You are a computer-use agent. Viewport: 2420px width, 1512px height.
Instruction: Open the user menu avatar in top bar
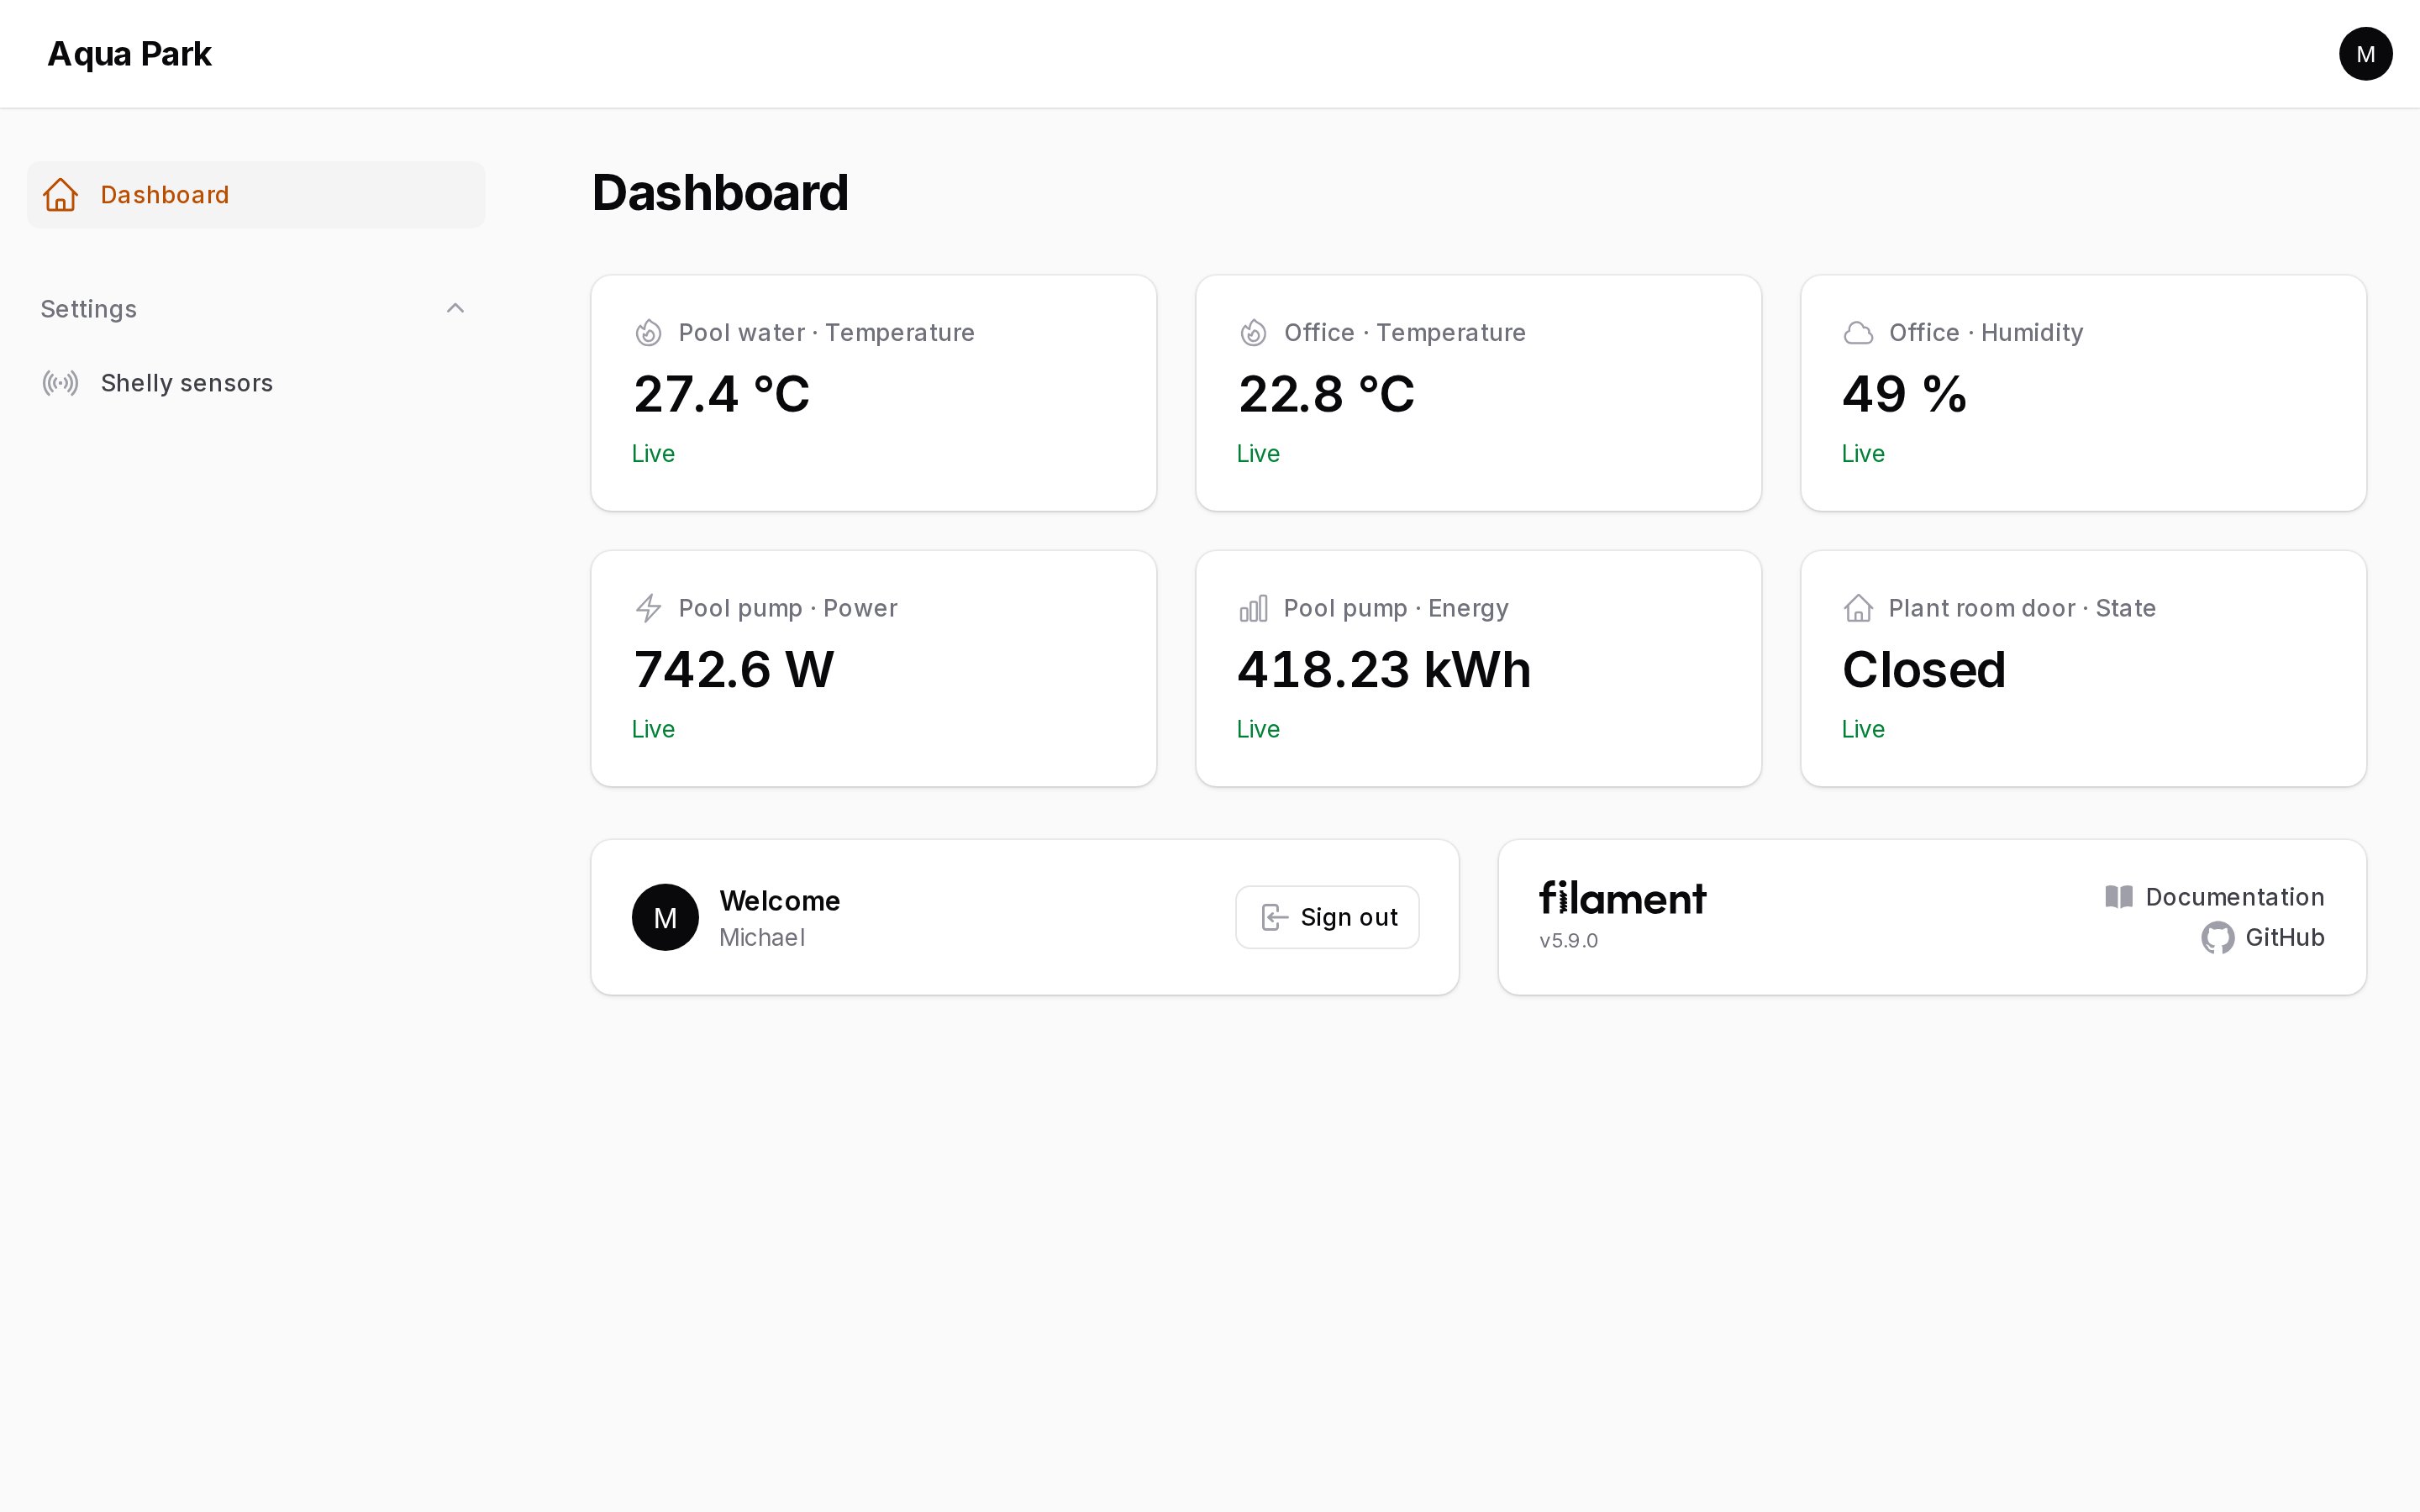pos(2365,54)
